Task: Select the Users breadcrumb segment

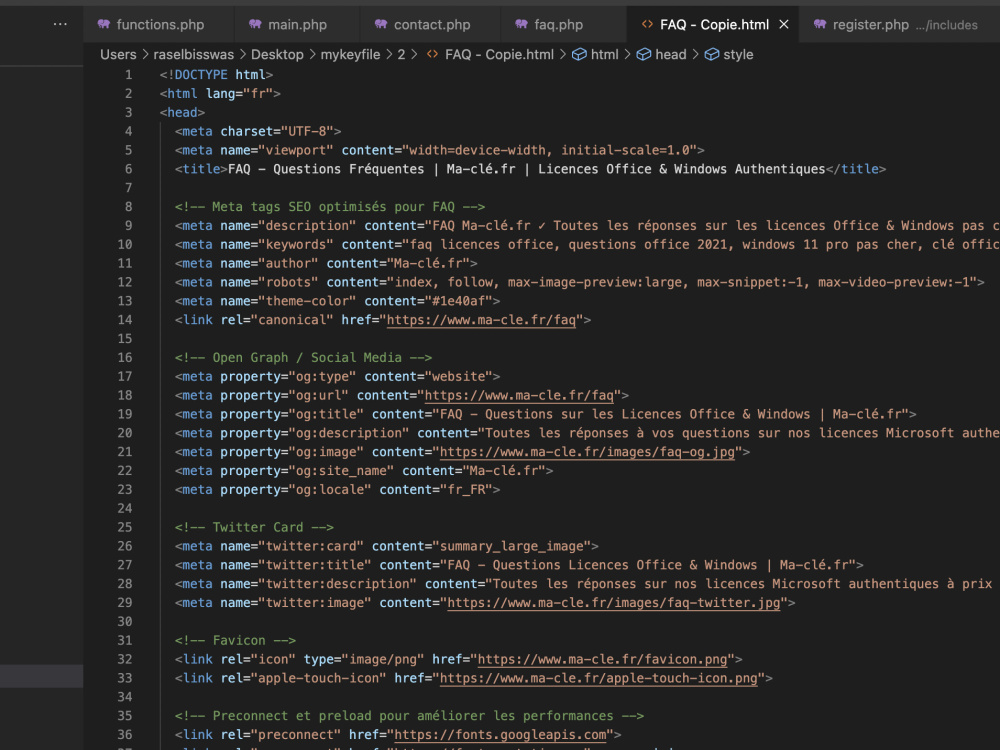Action: tap(118, 55)
